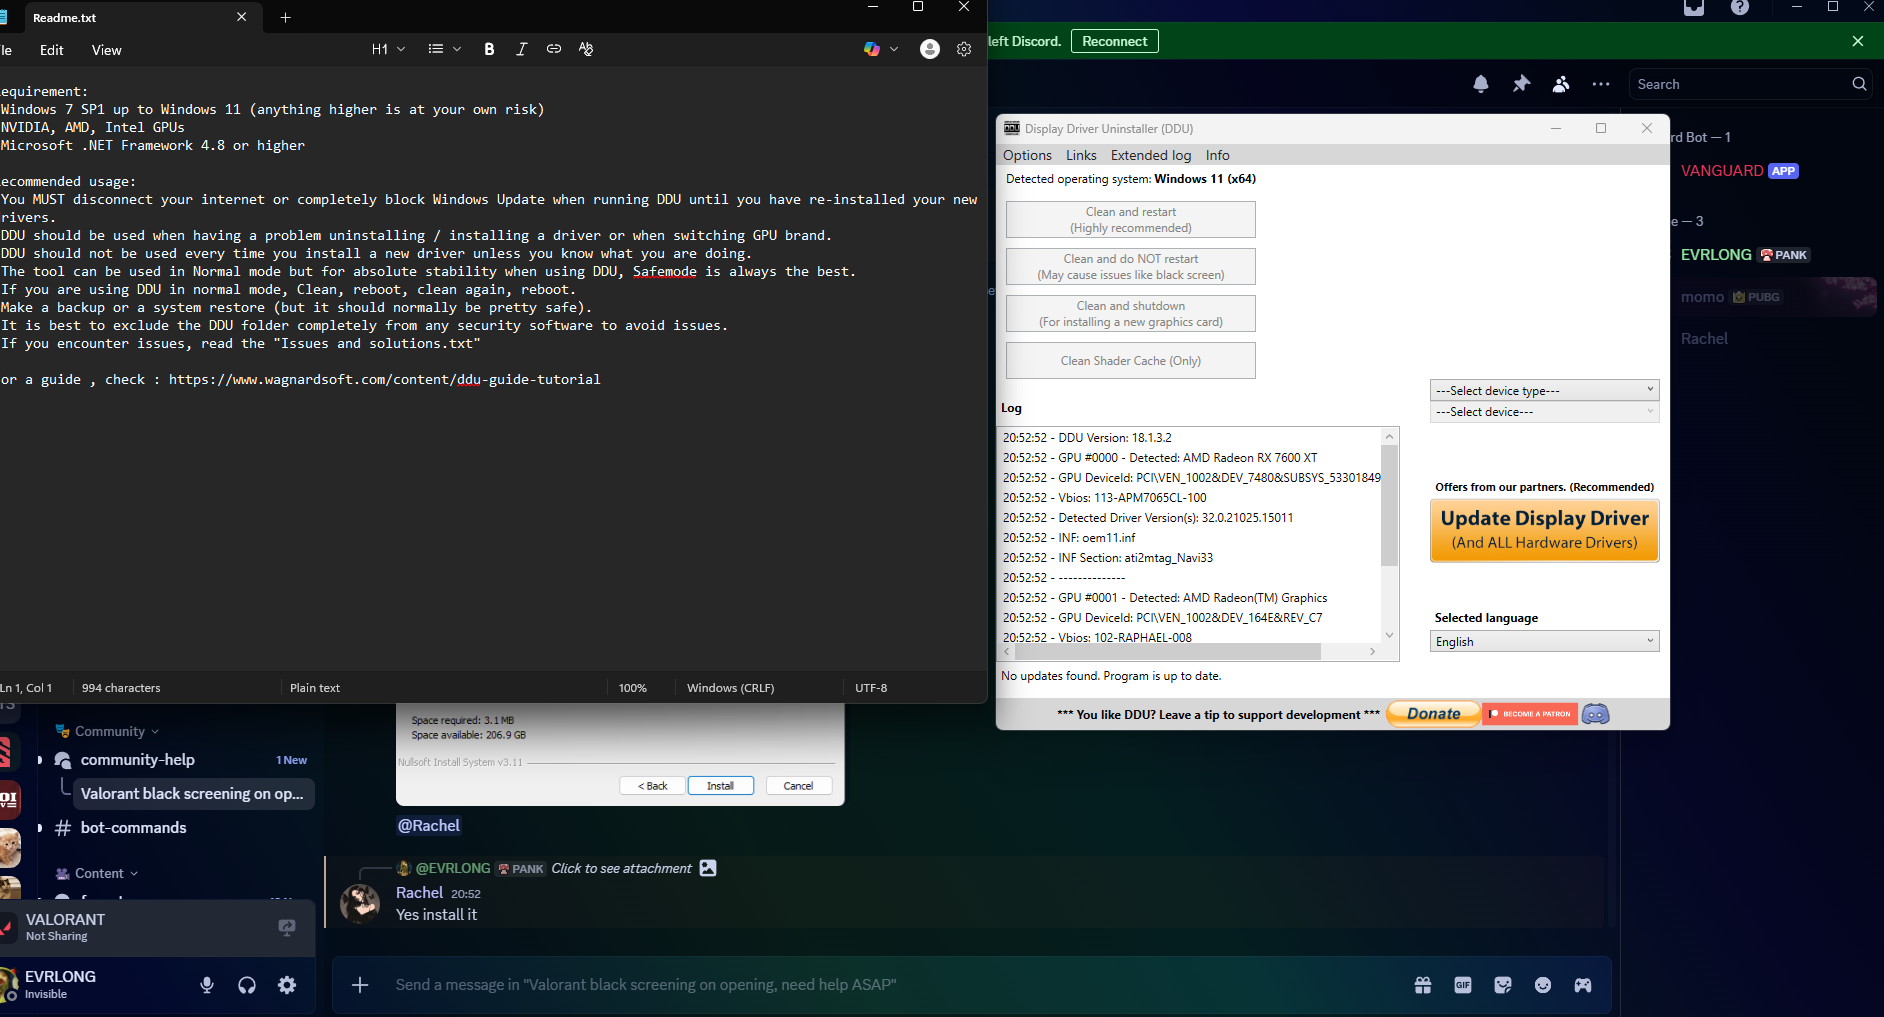Open the list style dropdown in Notepad
Screen dimensions: 1884x1017
pyautogui.click(x=445, y=49)
